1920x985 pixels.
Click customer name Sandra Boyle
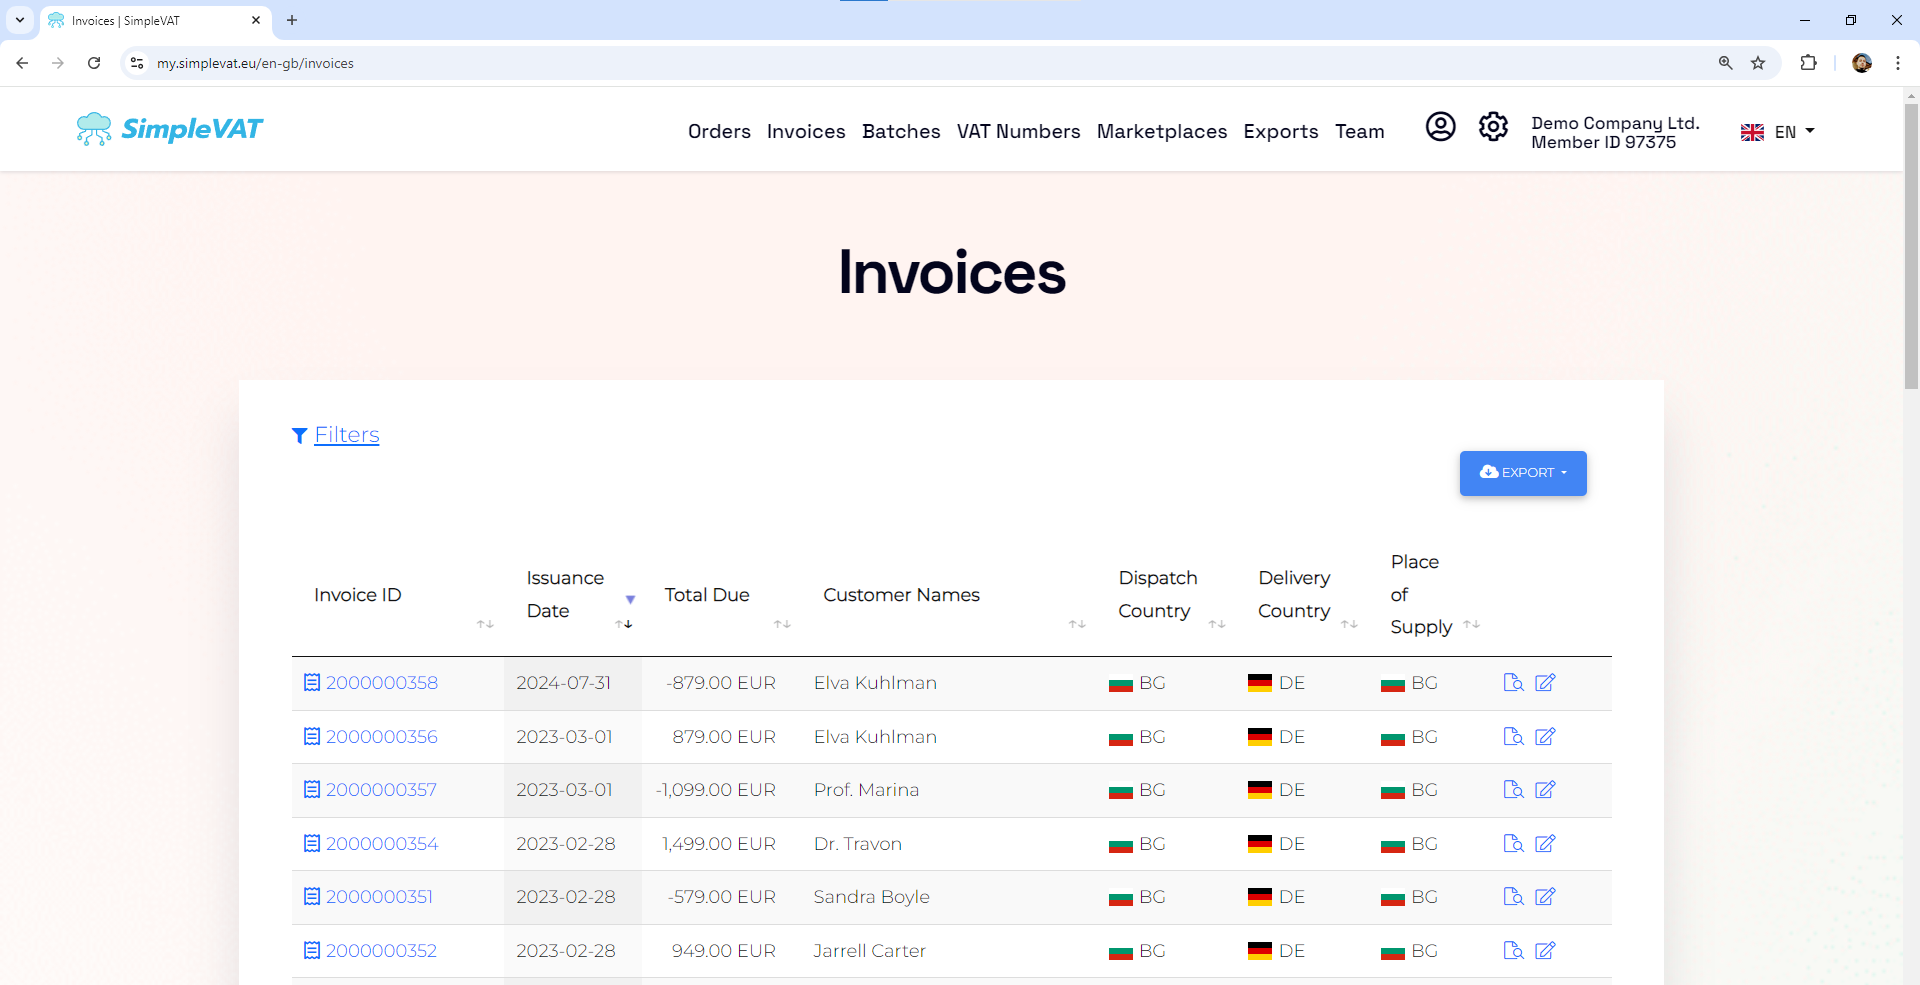click(871, 897)
